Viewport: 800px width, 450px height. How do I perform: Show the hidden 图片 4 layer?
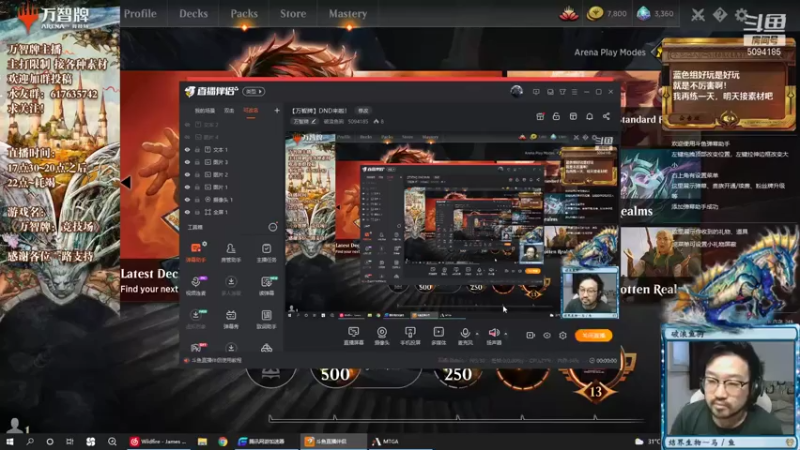click(x=187, y=137)
